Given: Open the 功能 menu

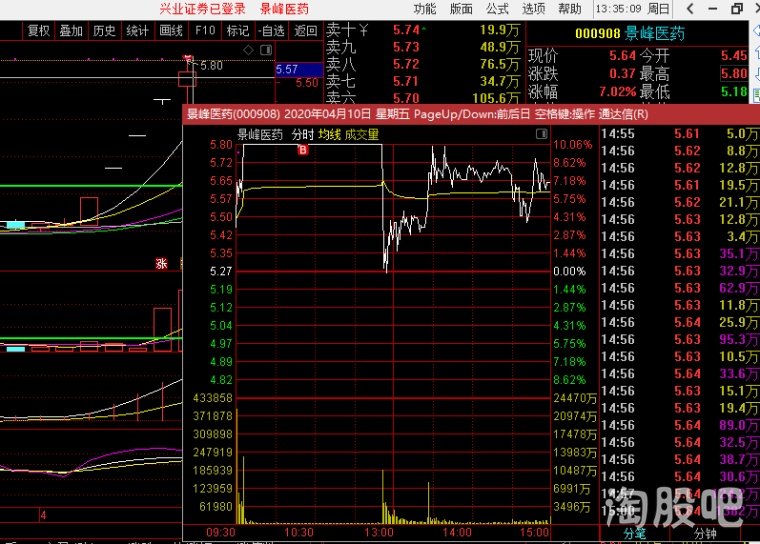Looking at the screenshot, I should click(425, 9).
